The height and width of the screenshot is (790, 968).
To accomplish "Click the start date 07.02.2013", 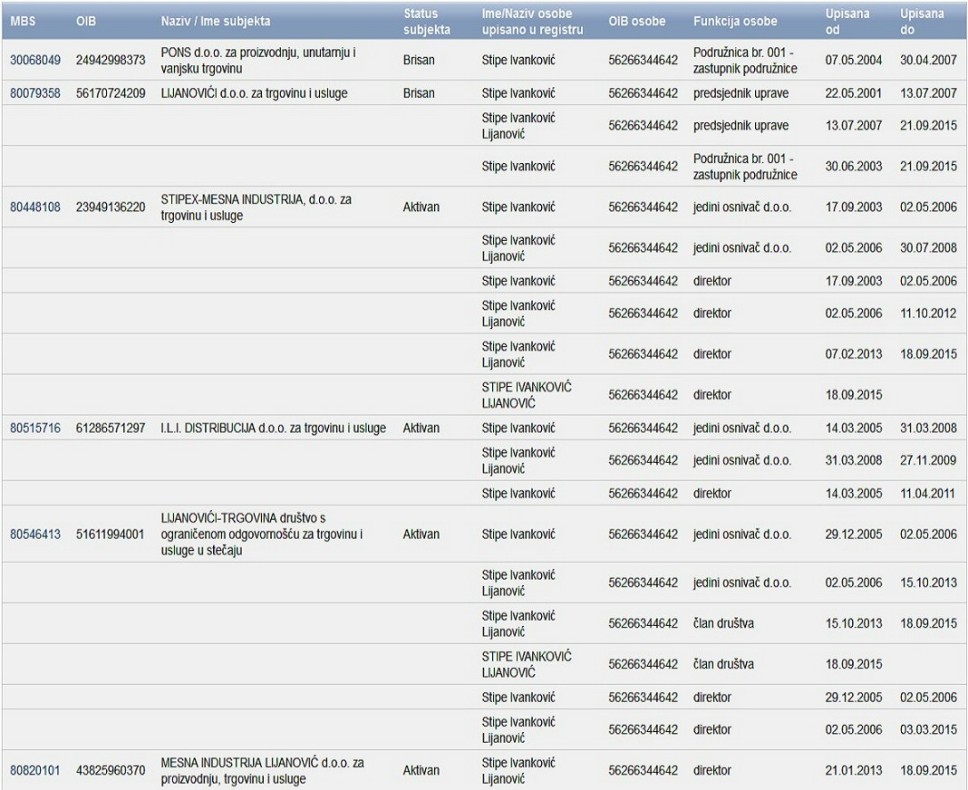I will coord(853,354).
